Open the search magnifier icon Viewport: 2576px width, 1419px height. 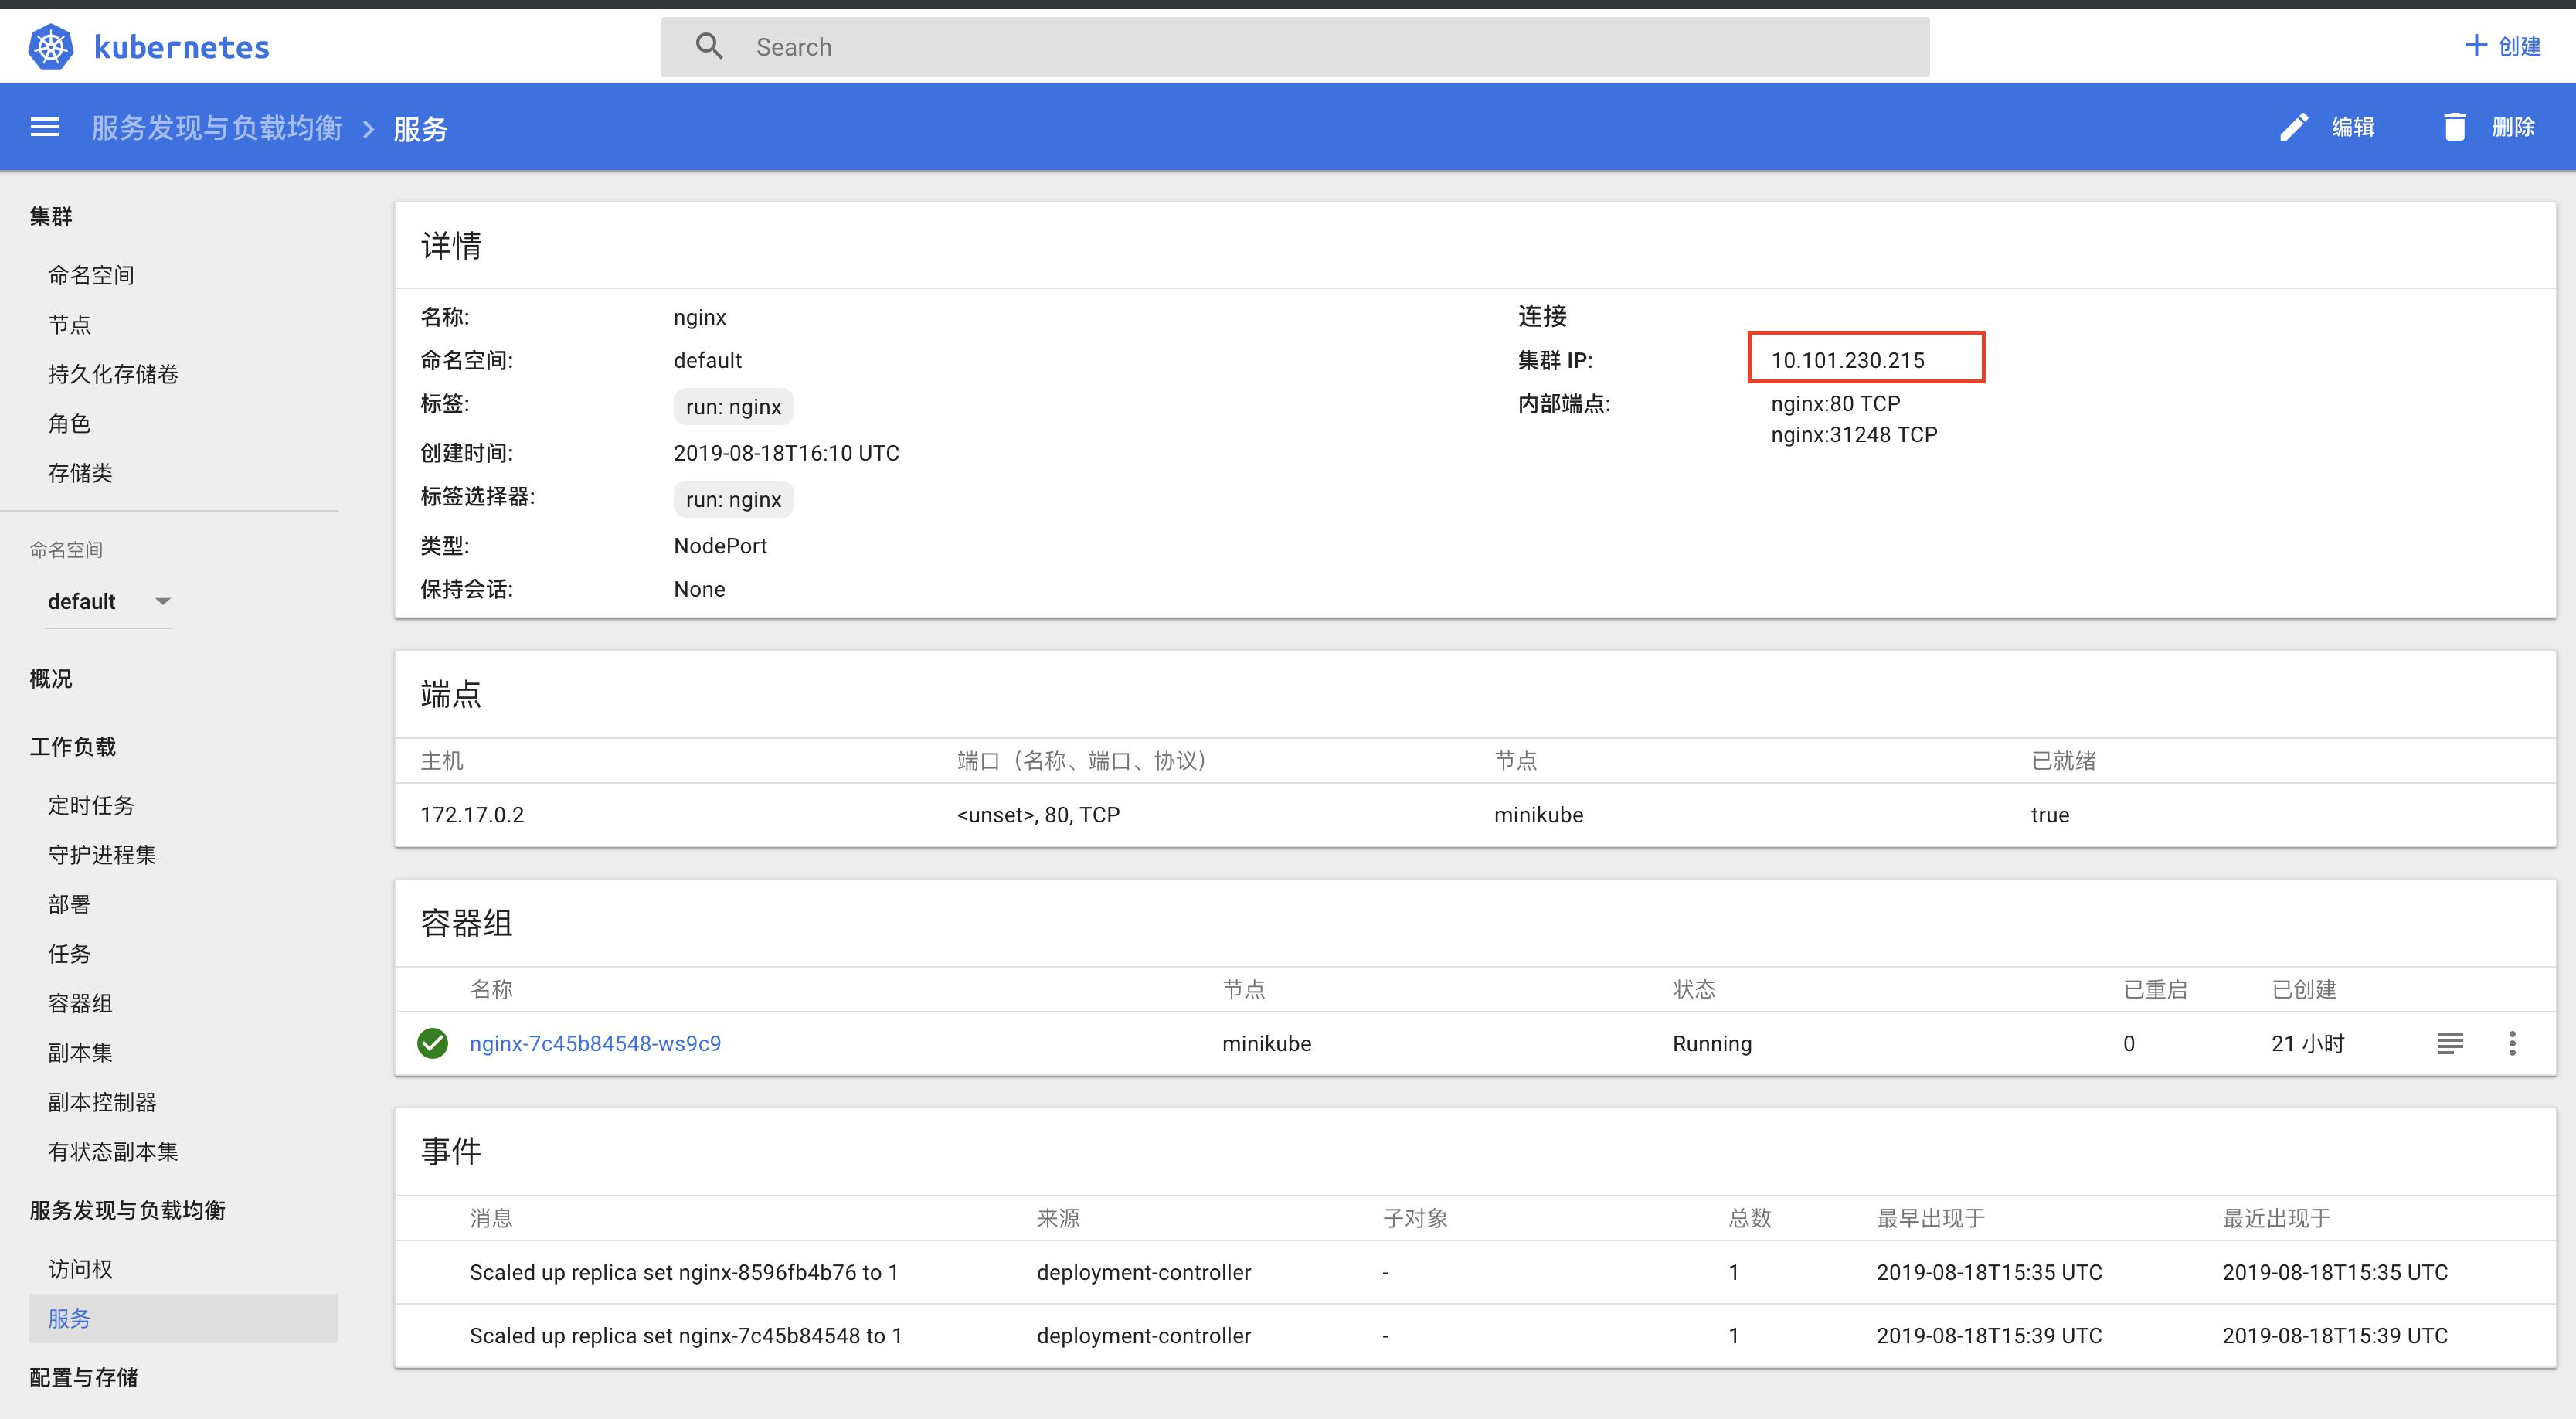(x=710, y=46)
